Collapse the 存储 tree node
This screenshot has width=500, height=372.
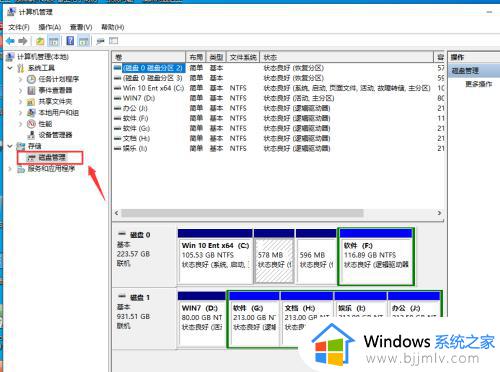tap(10, 146)
